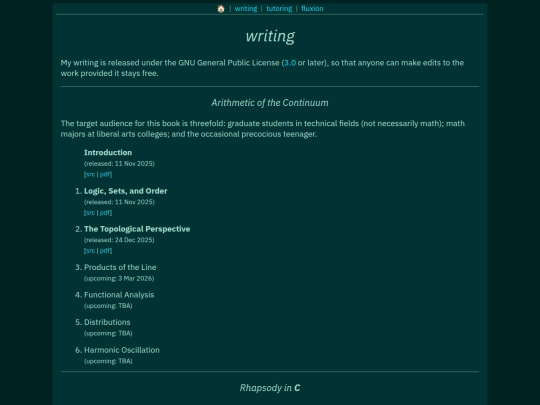
Task: Click '(released: 24 Dec 2025)' date text
Action: [119, 240]
